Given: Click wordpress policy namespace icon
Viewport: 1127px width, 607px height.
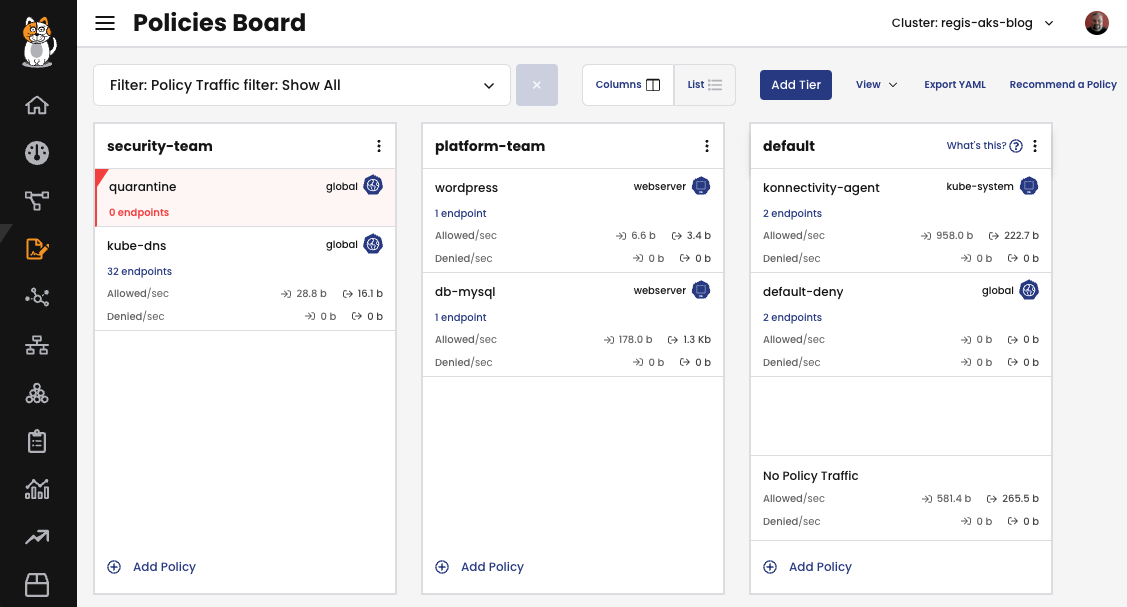Looking at the screenshot, I should 701,186.
